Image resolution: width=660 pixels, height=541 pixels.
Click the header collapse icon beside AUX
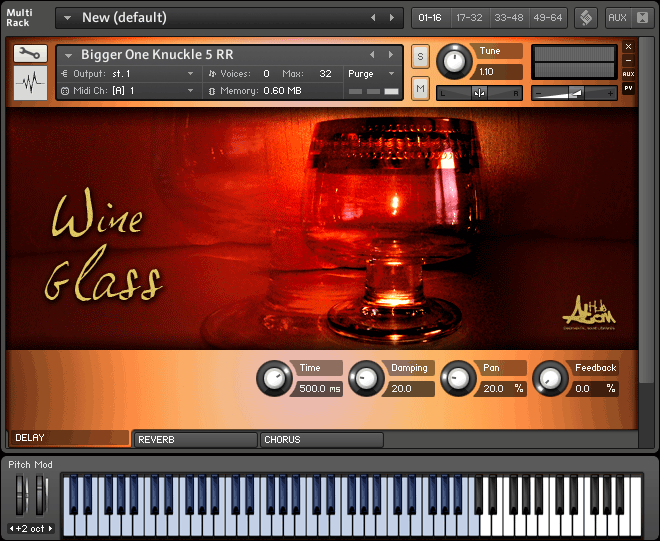coord(642,18)
